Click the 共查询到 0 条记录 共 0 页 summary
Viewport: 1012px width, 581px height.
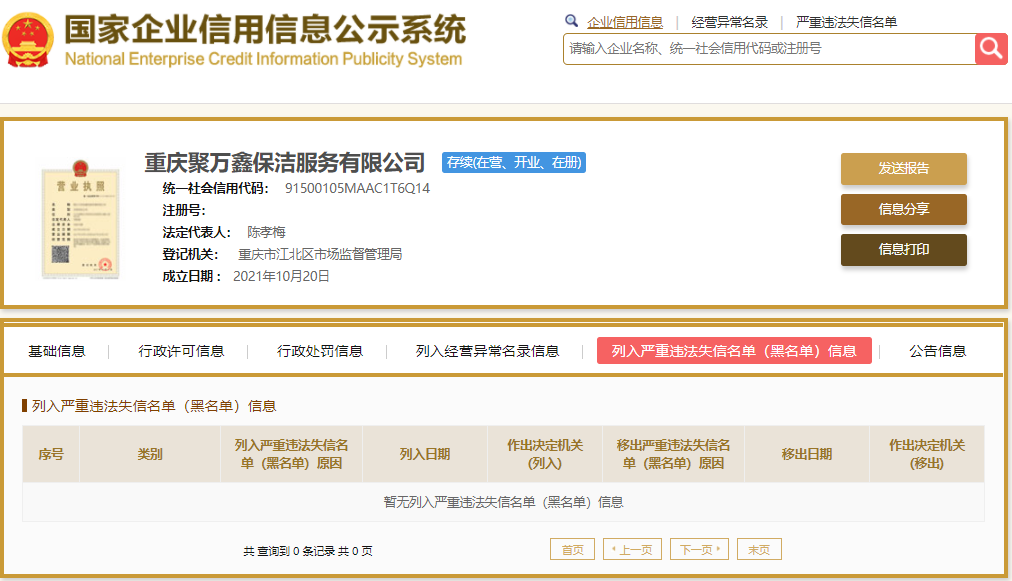tap(308, 551)
